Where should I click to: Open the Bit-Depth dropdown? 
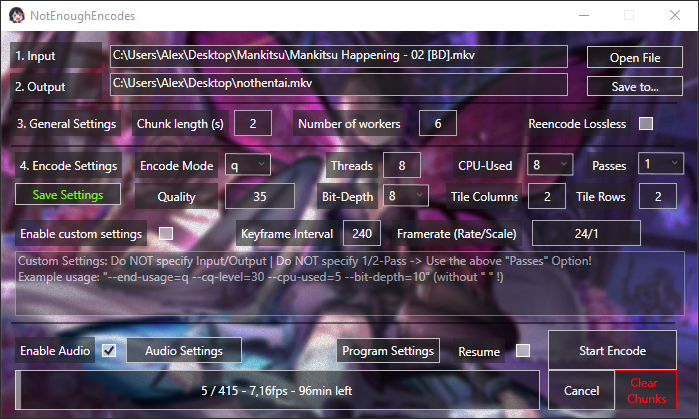point(406,196)
